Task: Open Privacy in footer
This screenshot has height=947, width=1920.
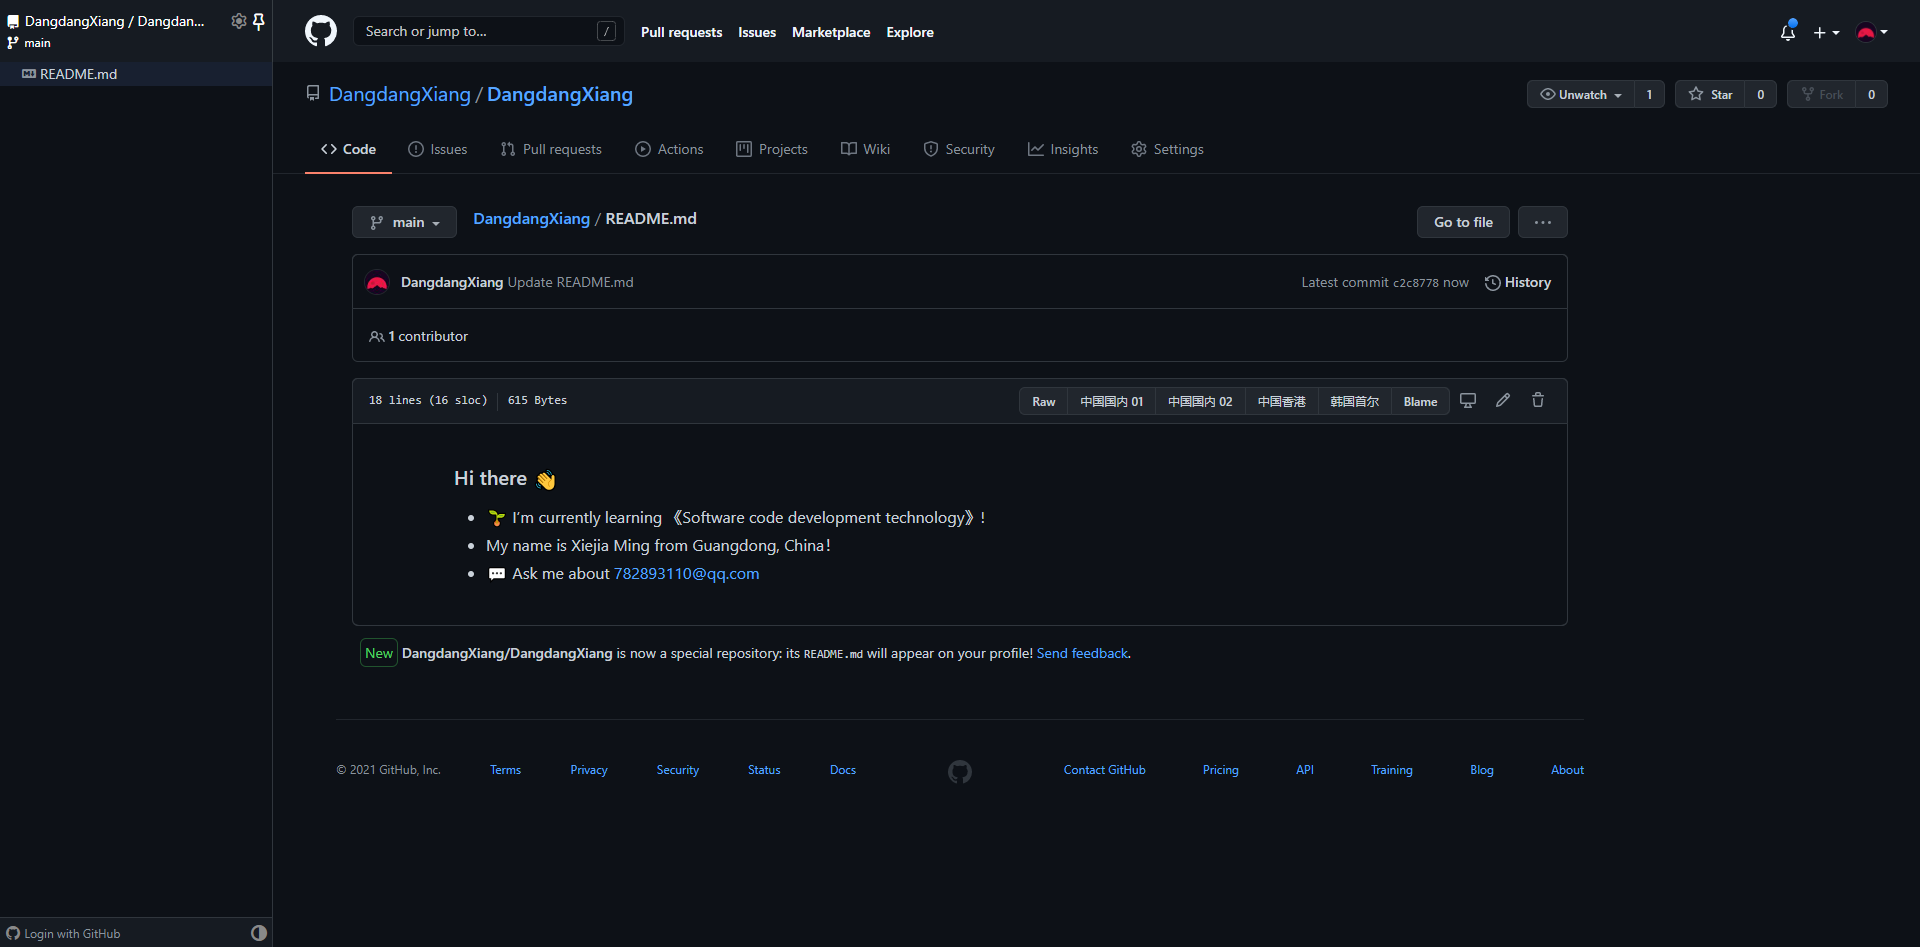Action: point(589,770)
